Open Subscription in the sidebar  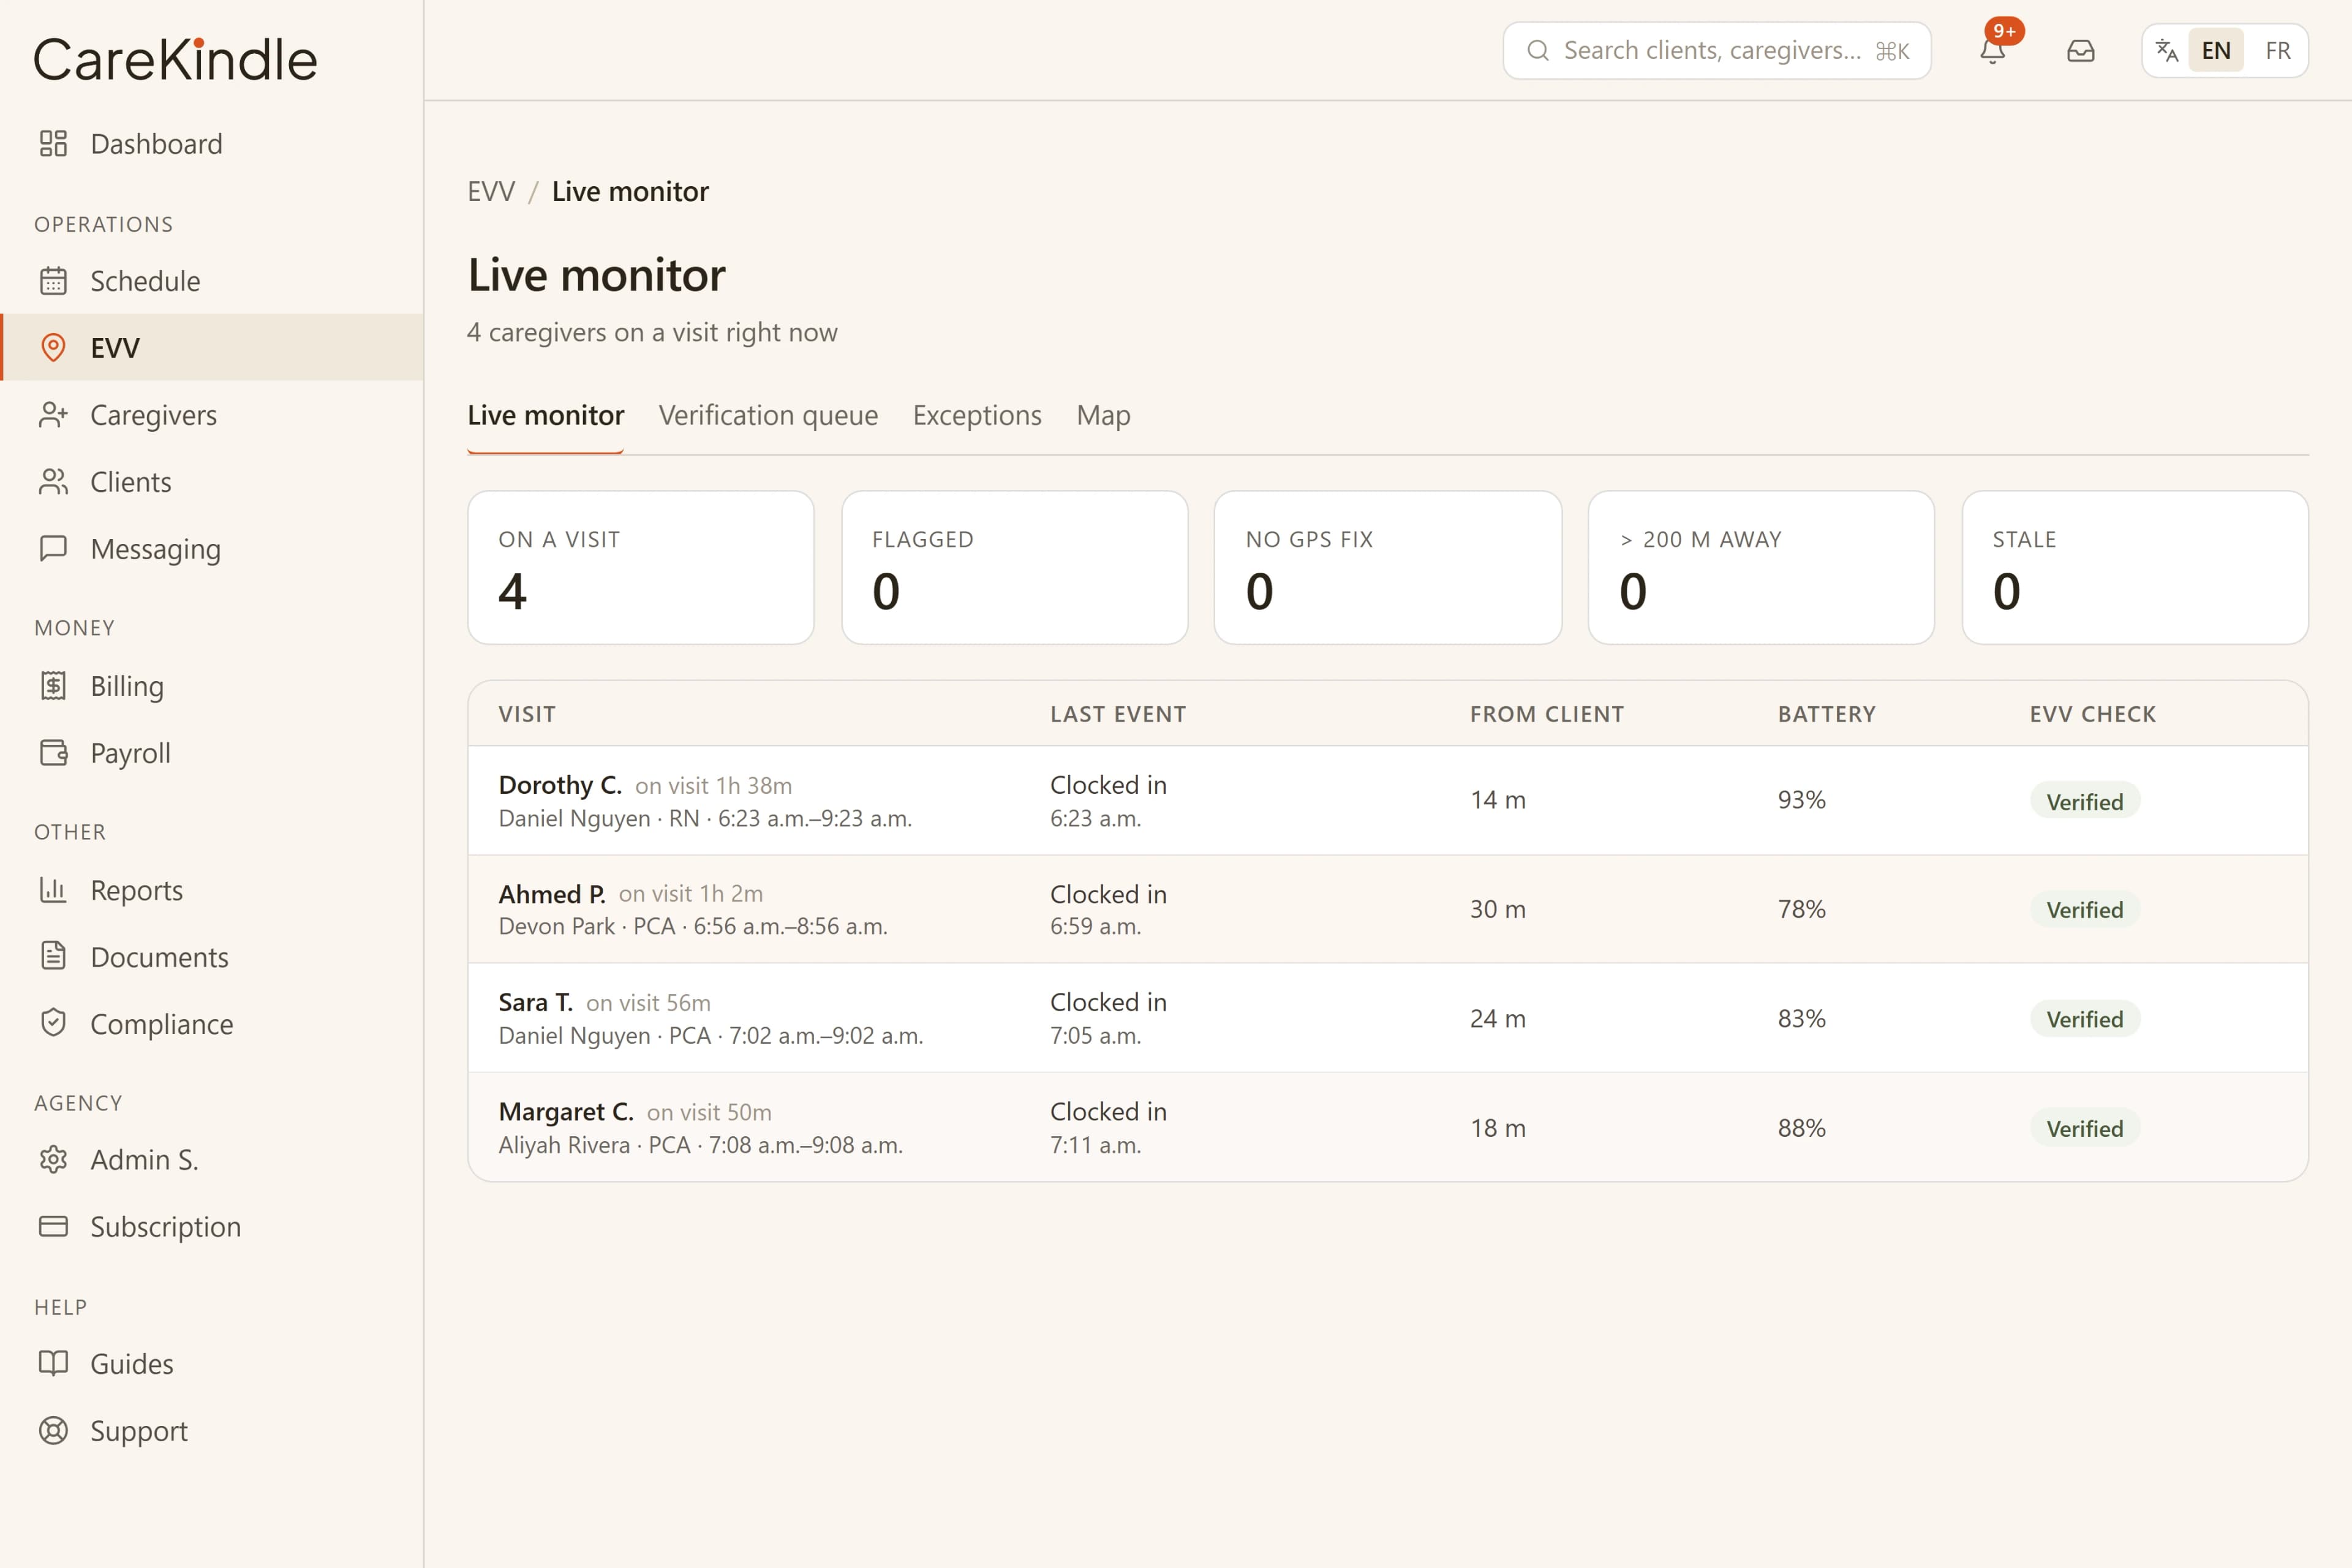coord(212,1227)
